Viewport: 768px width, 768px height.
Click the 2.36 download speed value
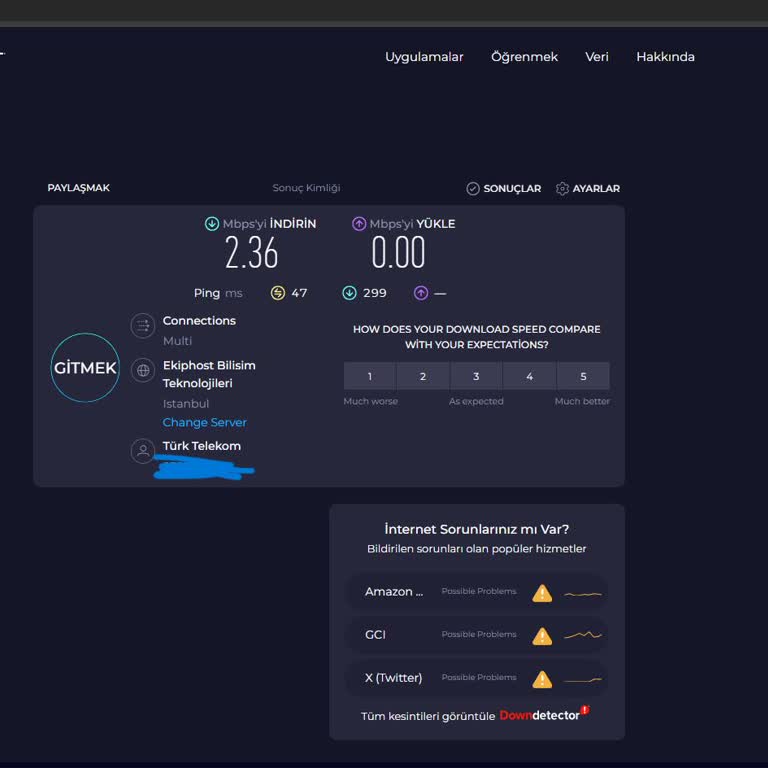point(251,253)
